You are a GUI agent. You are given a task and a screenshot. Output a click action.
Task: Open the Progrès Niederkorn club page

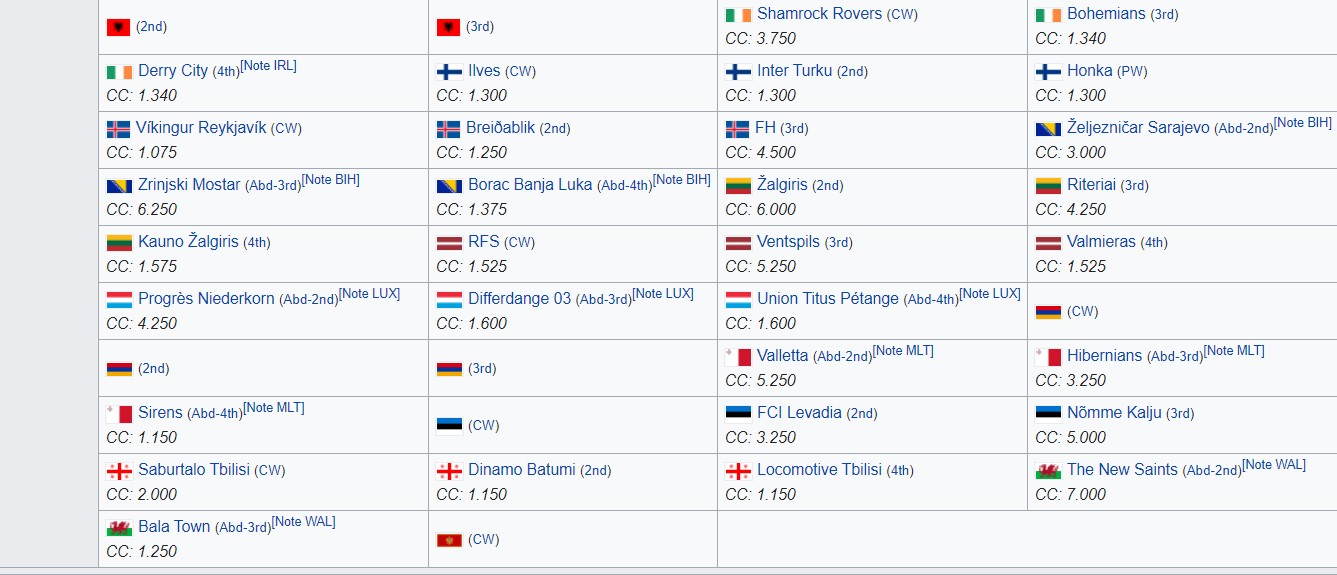tap(206, 299)
